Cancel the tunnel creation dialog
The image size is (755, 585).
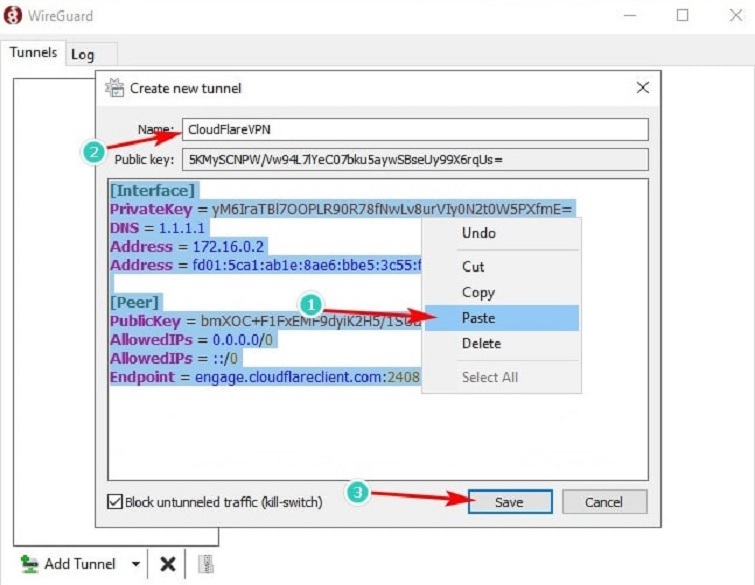tap(604, 502)
